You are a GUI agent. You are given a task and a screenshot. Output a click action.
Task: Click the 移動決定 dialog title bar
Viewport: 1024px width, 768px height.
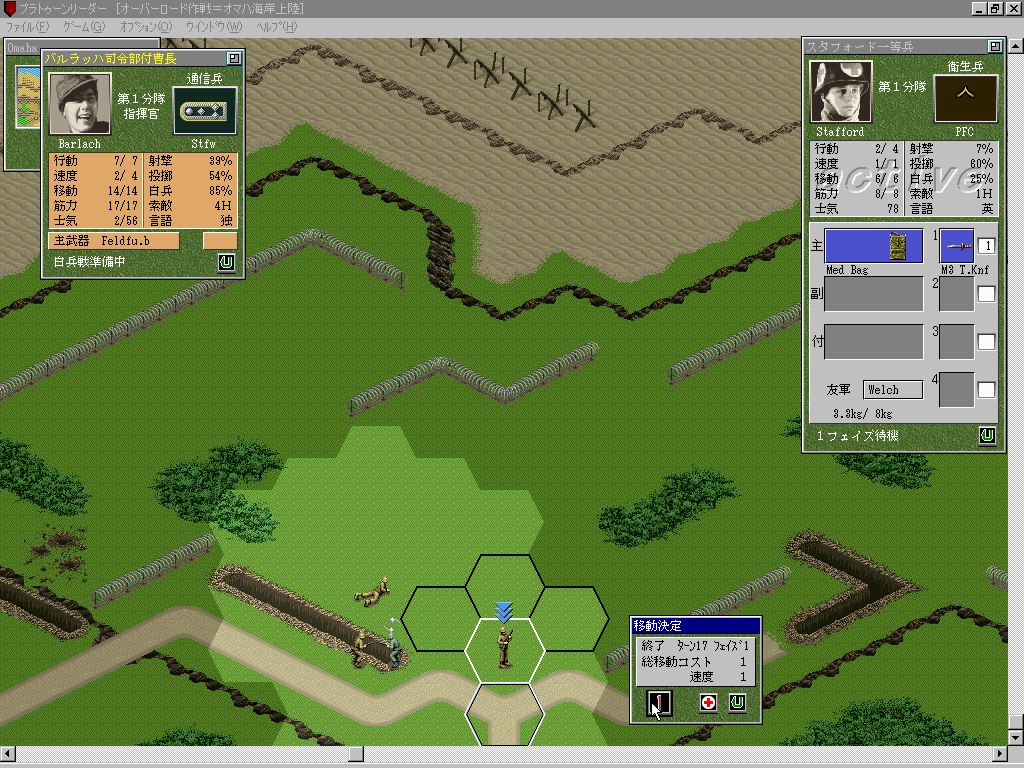[696, 625]
